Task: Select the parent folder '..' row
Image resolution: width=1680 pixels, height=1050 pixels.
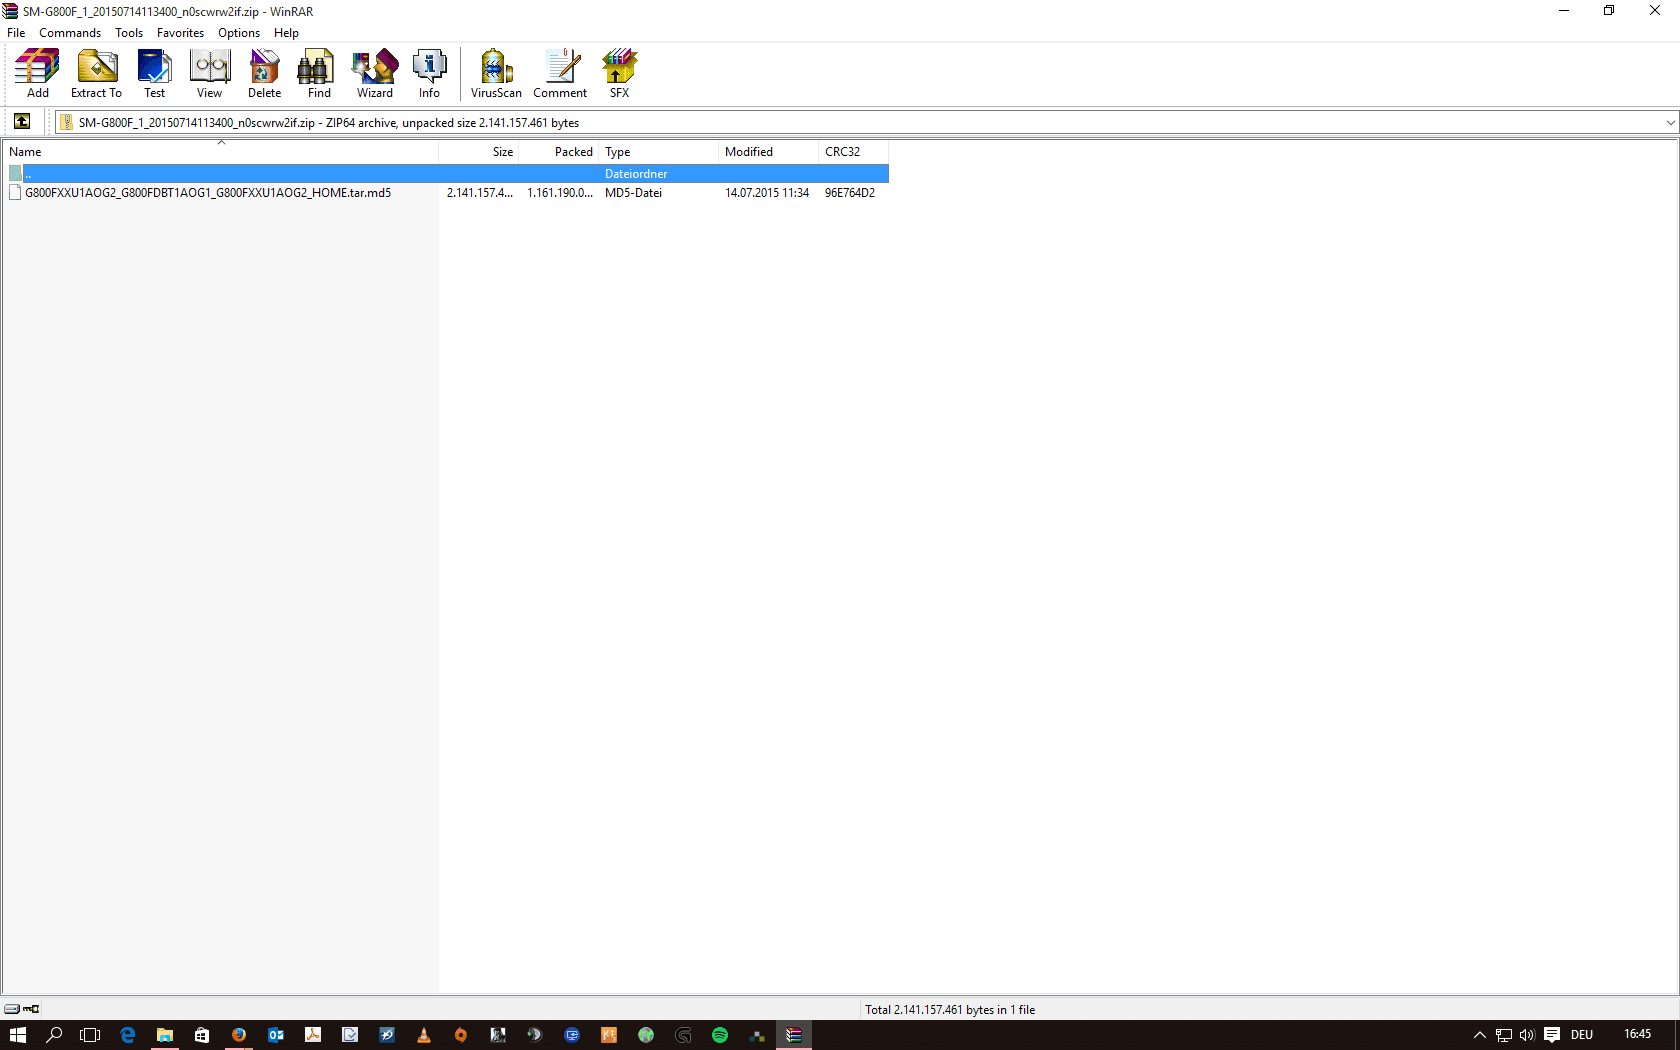Action: coord(447,174)
